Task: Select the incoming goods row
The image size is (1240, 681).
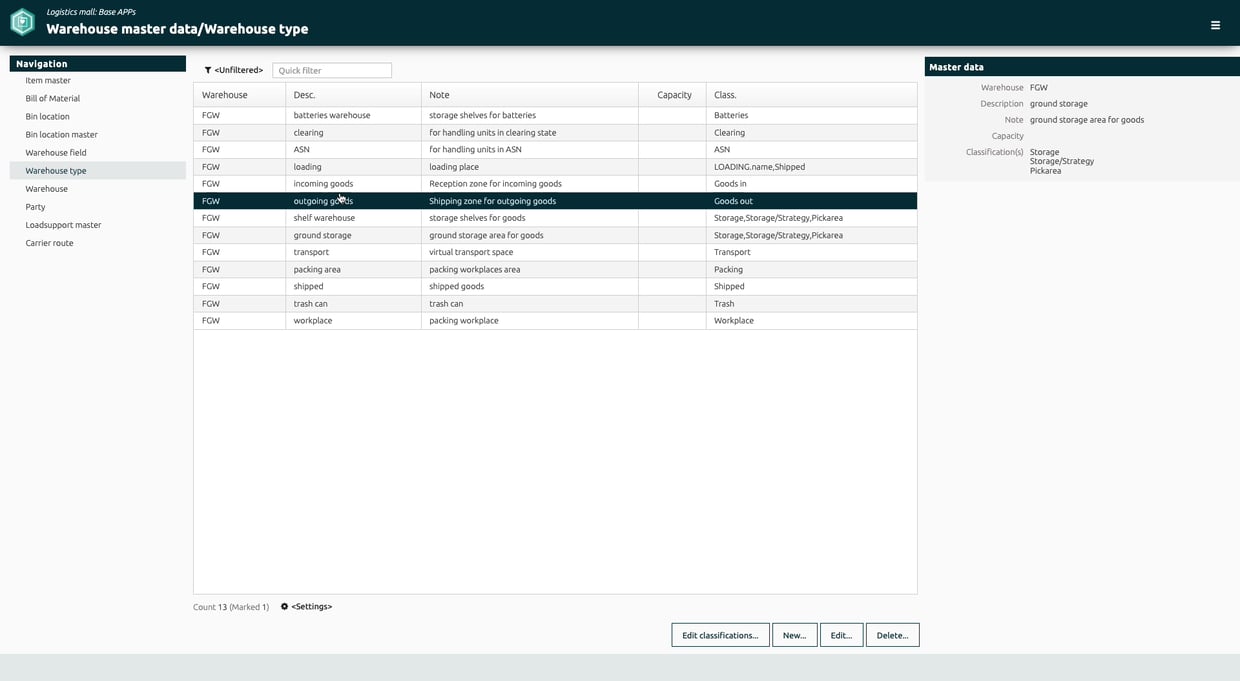Action: coord(555,183)
